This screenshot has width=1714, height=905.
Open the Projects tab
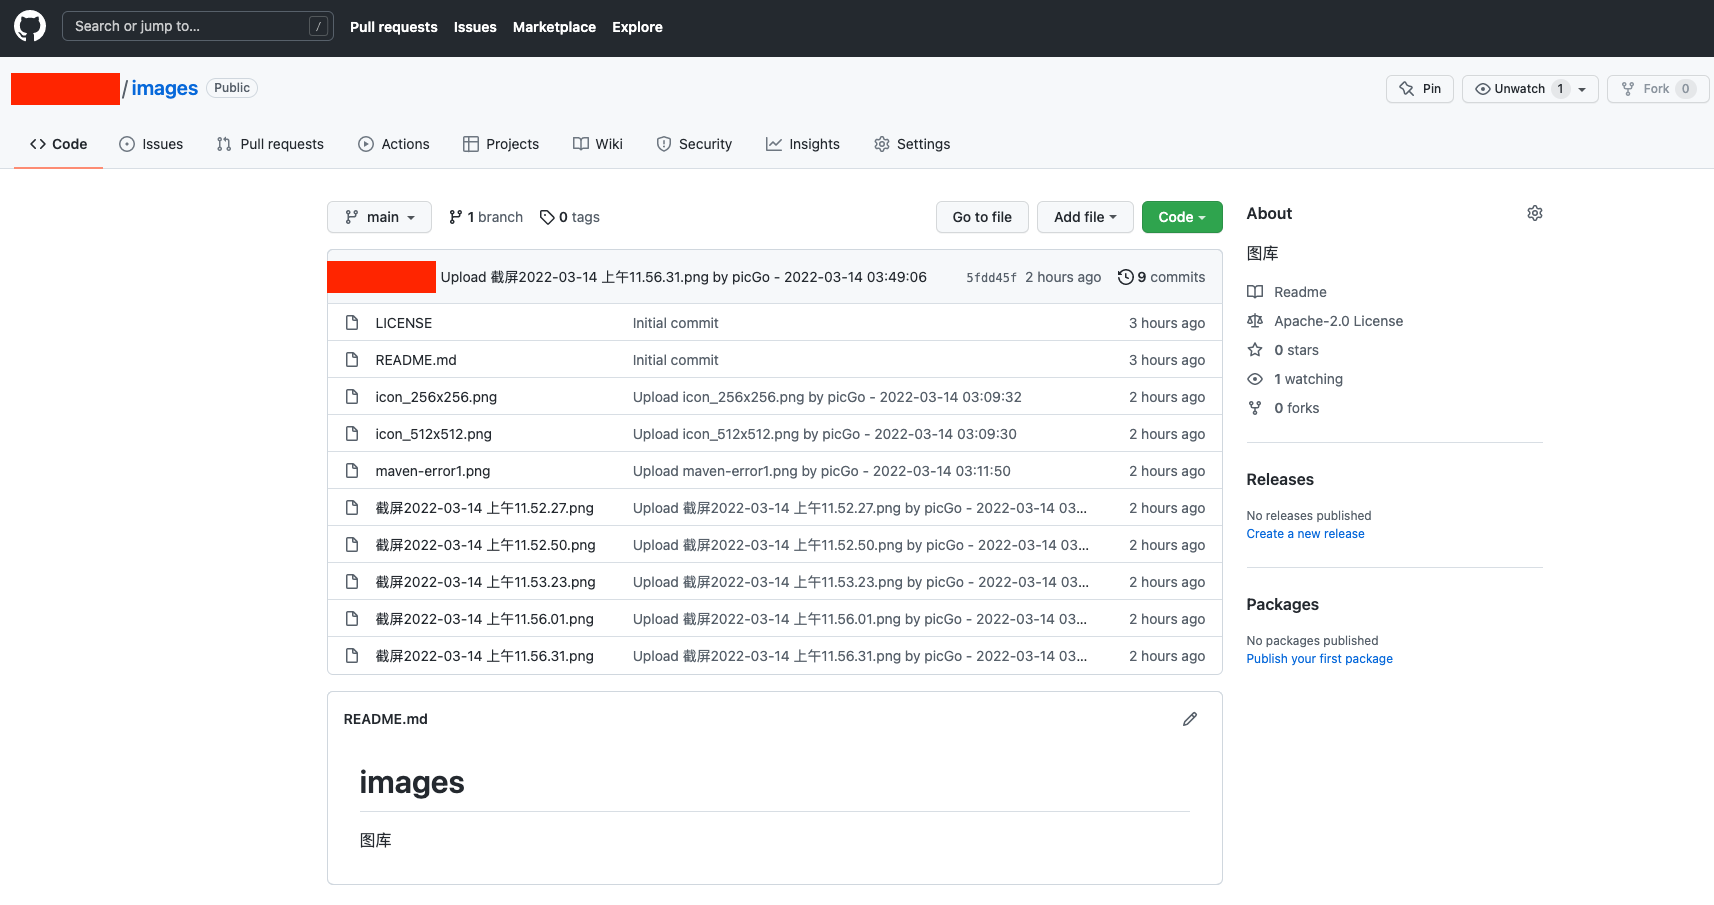pos(501,144)
